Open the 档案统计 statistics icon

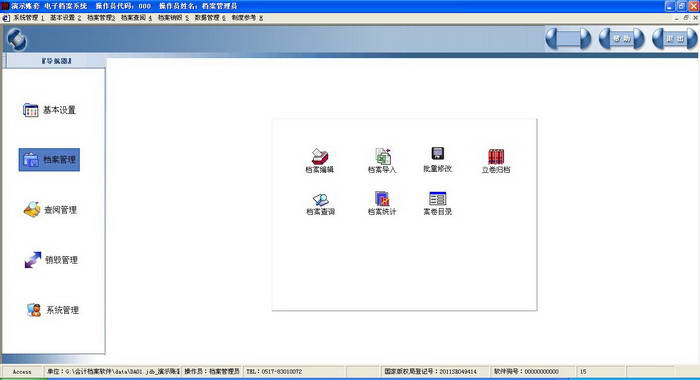click(382, 204)
